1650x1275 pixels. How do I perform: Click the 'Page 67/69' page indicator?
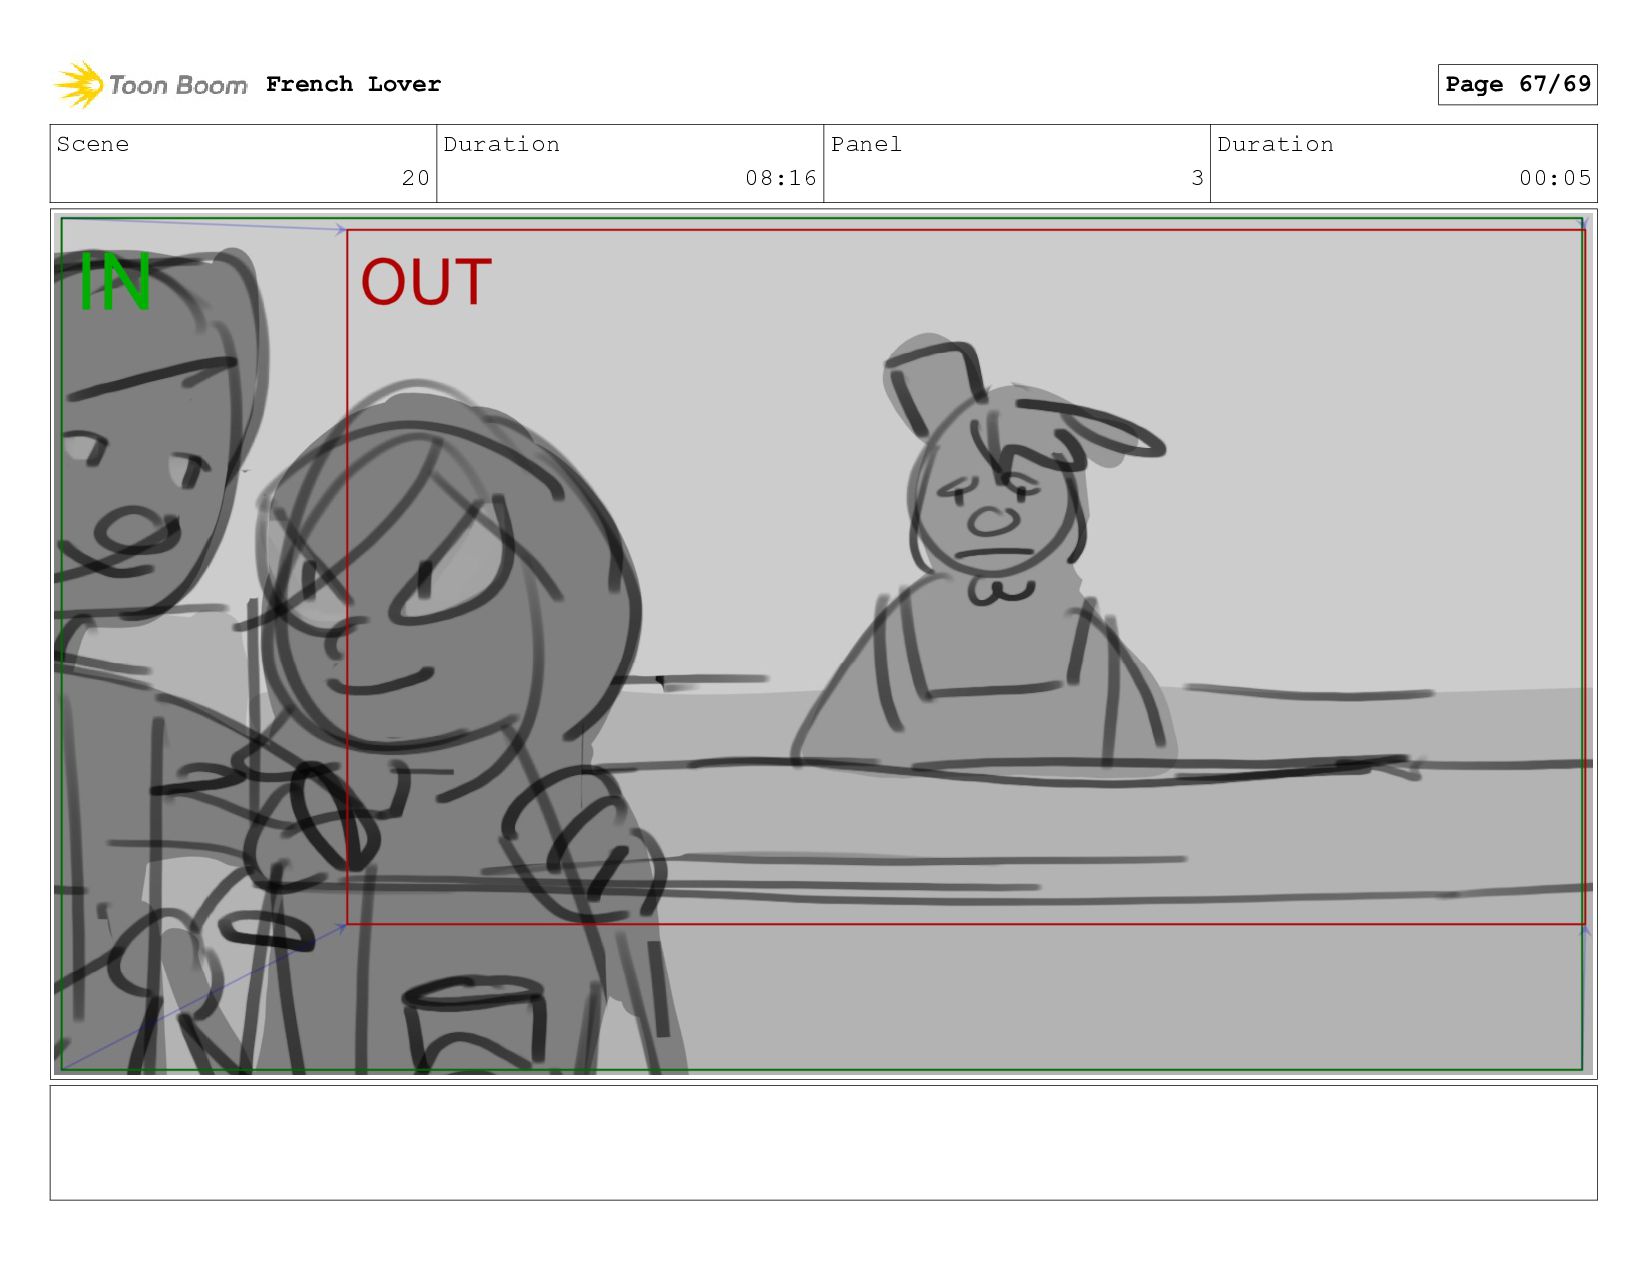point(1517,84)
